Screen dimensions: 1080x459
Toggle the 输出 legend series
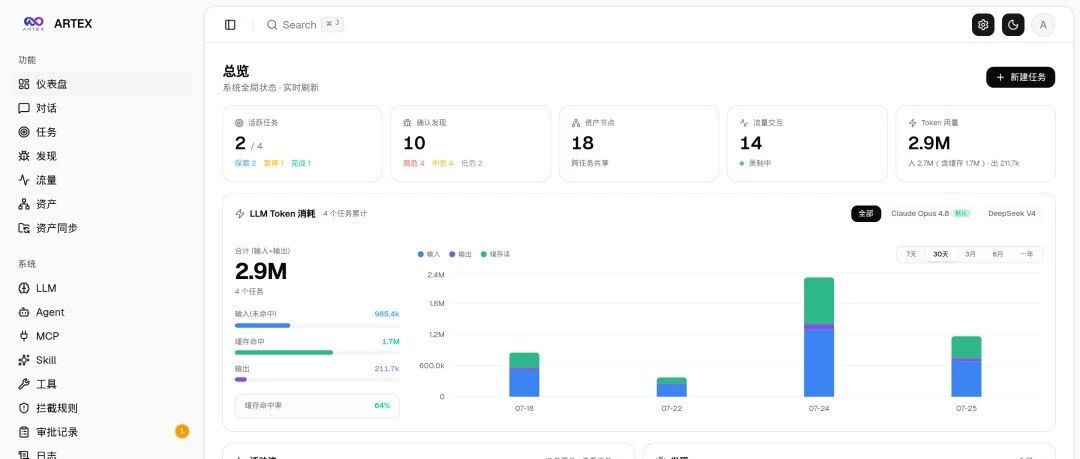click(x=461, y=254)
